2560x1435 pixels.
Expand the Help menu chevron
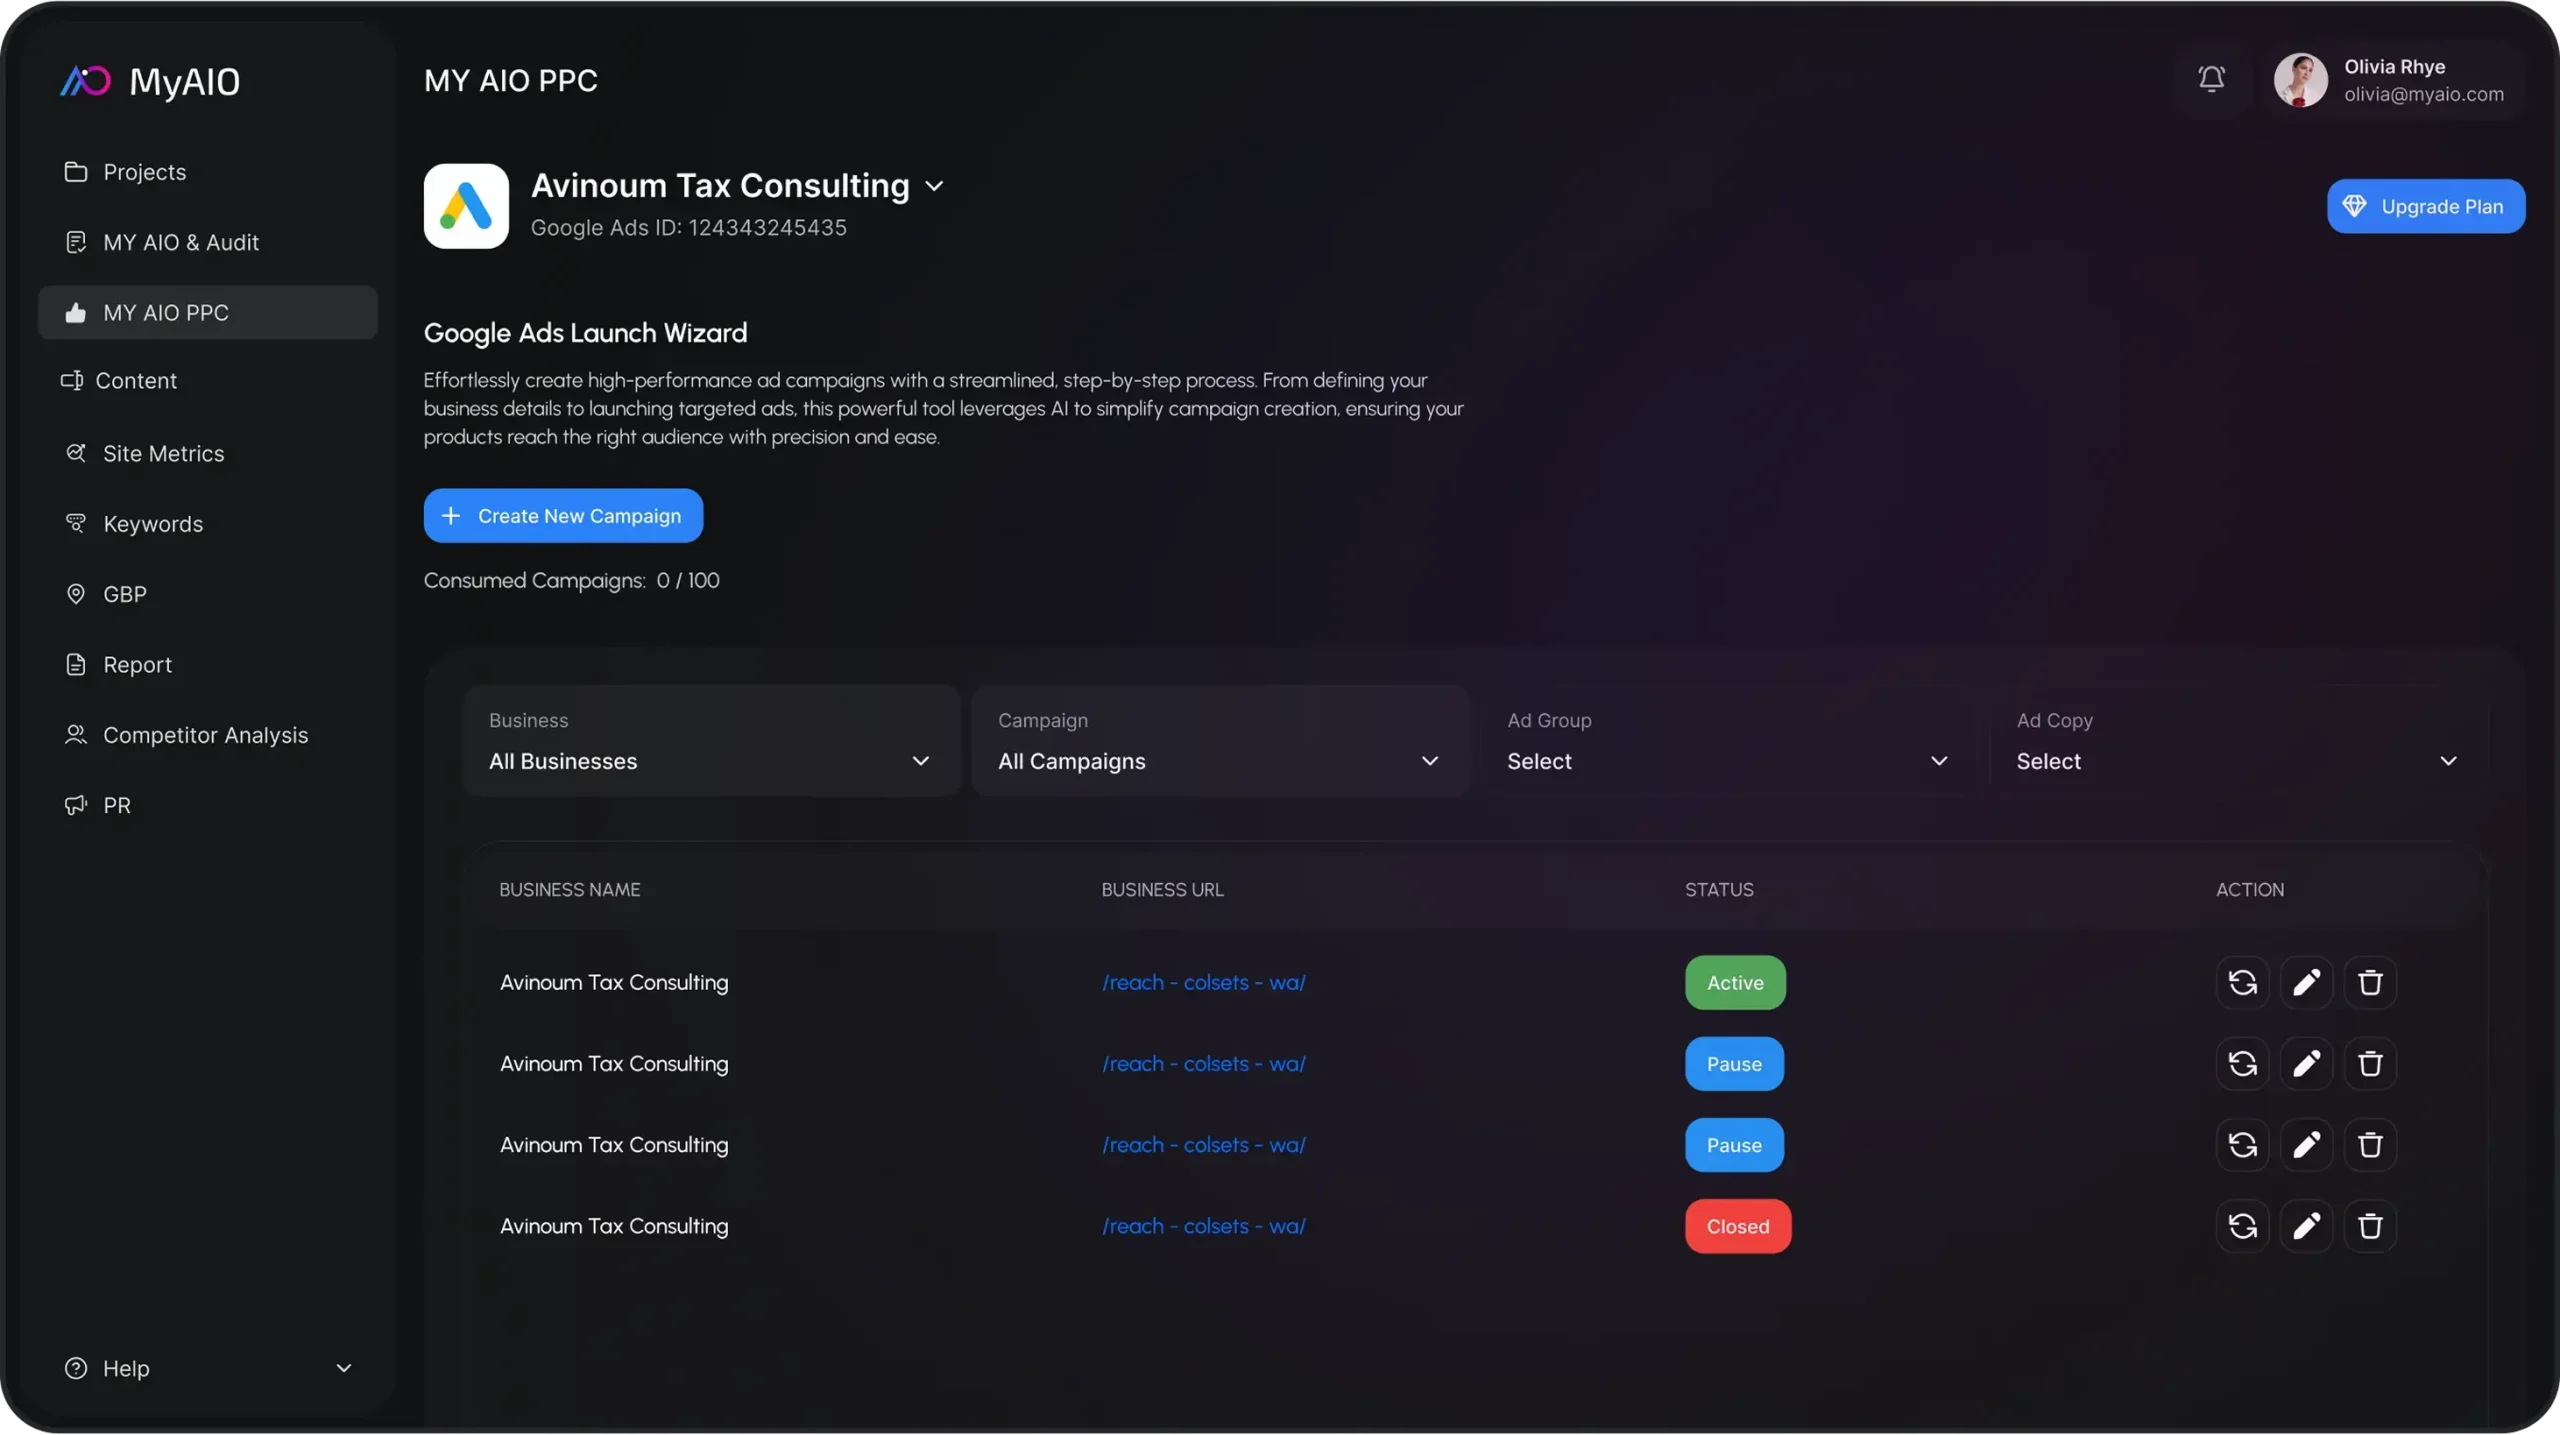344,1368
